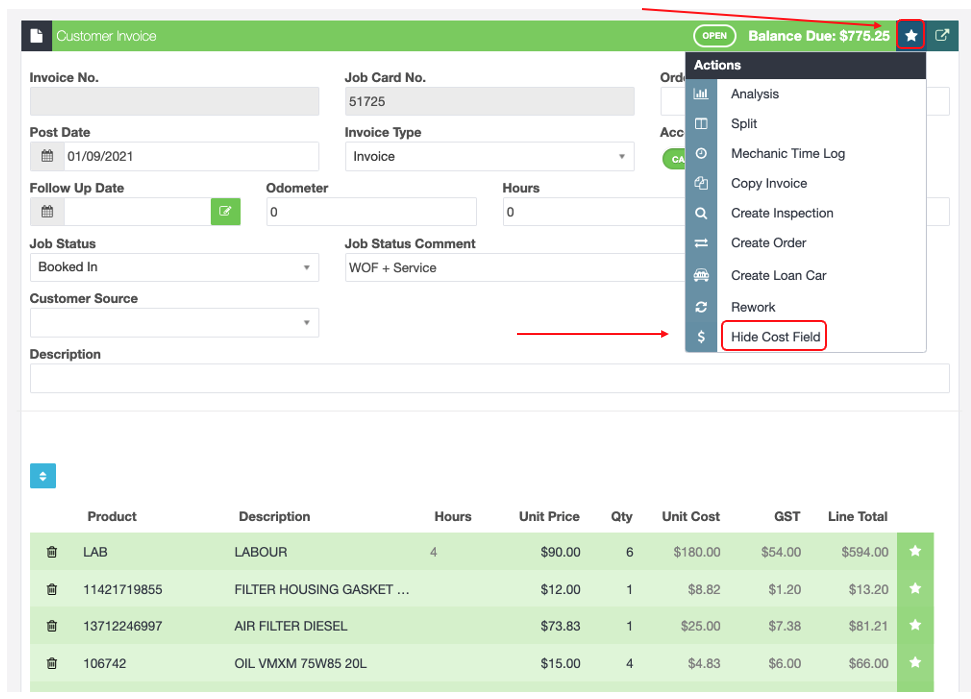Screen dimensions: 971x699
Task: Click product code 11421719855
Action: (x=123, y=589)
